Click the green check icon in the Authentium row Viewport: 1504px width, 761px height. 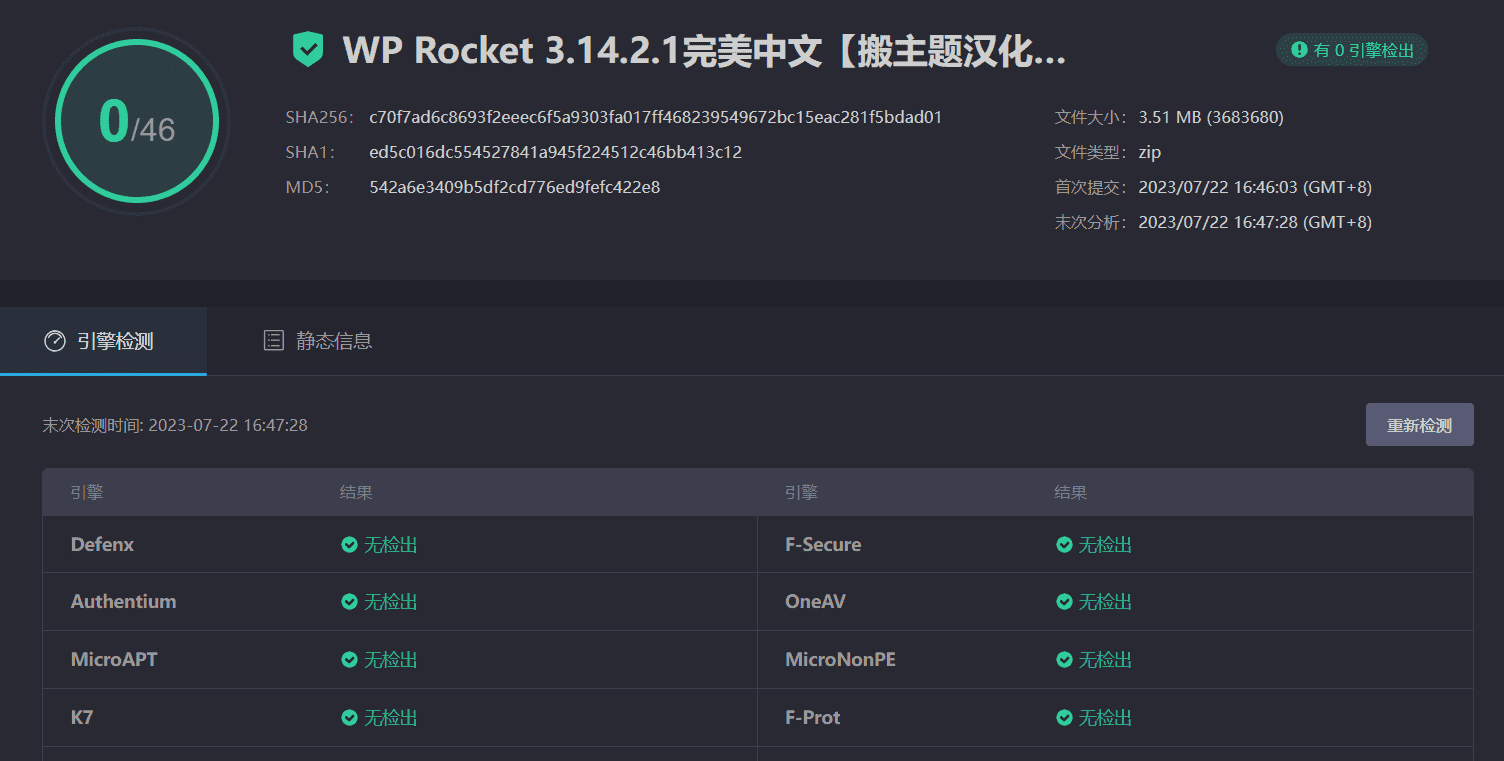(349, 602)
